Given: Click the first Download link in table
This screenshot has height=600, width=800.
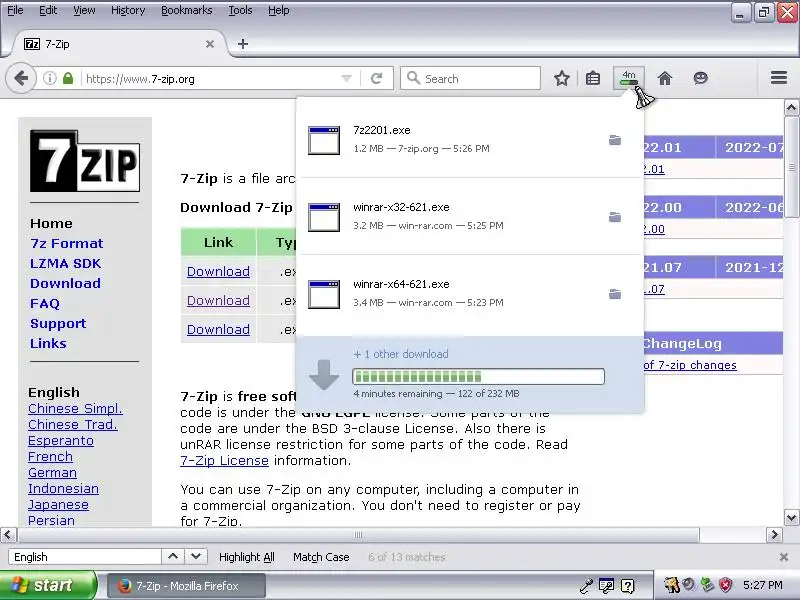Looking at the screenshot, I should [x=218, y=271].
